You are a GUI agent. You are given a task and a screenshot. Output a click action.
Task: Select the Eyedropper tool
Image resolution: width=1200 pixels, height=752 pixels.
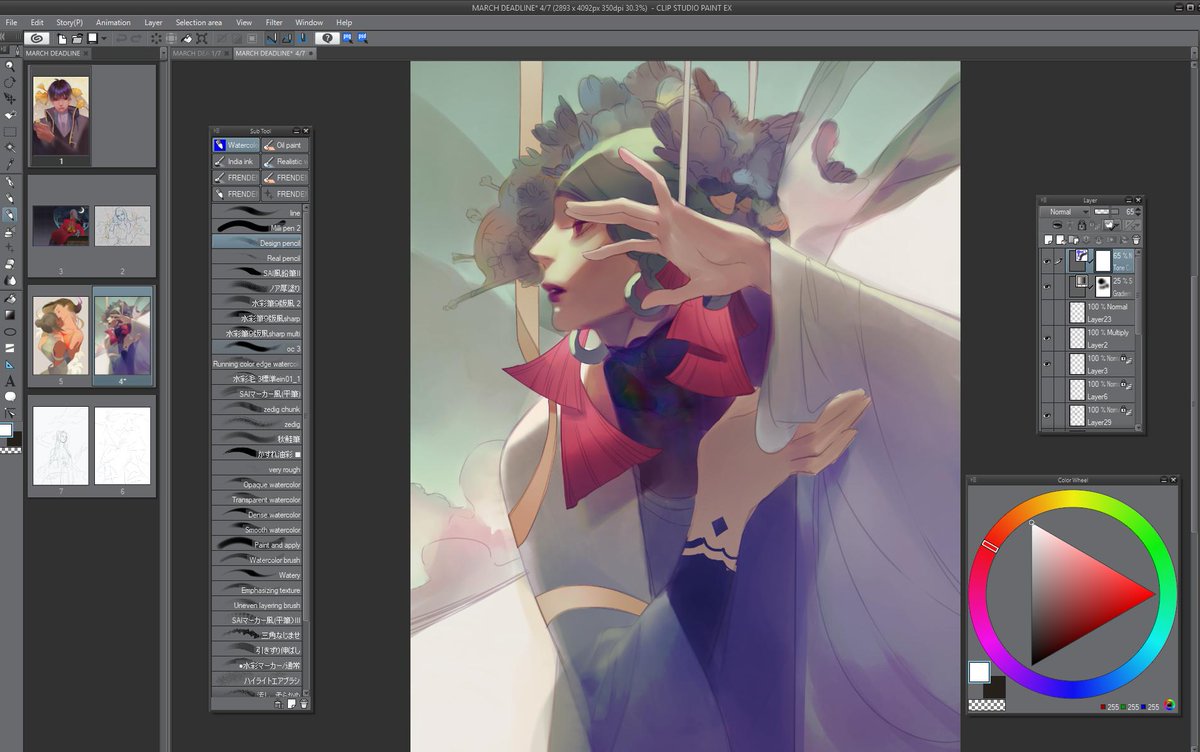click(x=10, y=163)
